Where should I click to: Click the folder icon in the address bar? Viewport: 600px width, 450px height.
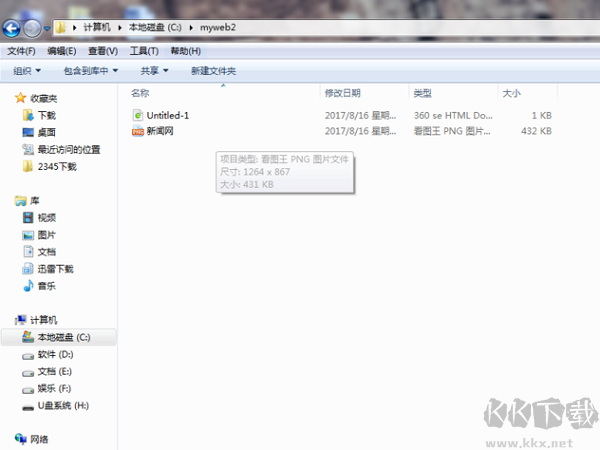tap(60, 28)
